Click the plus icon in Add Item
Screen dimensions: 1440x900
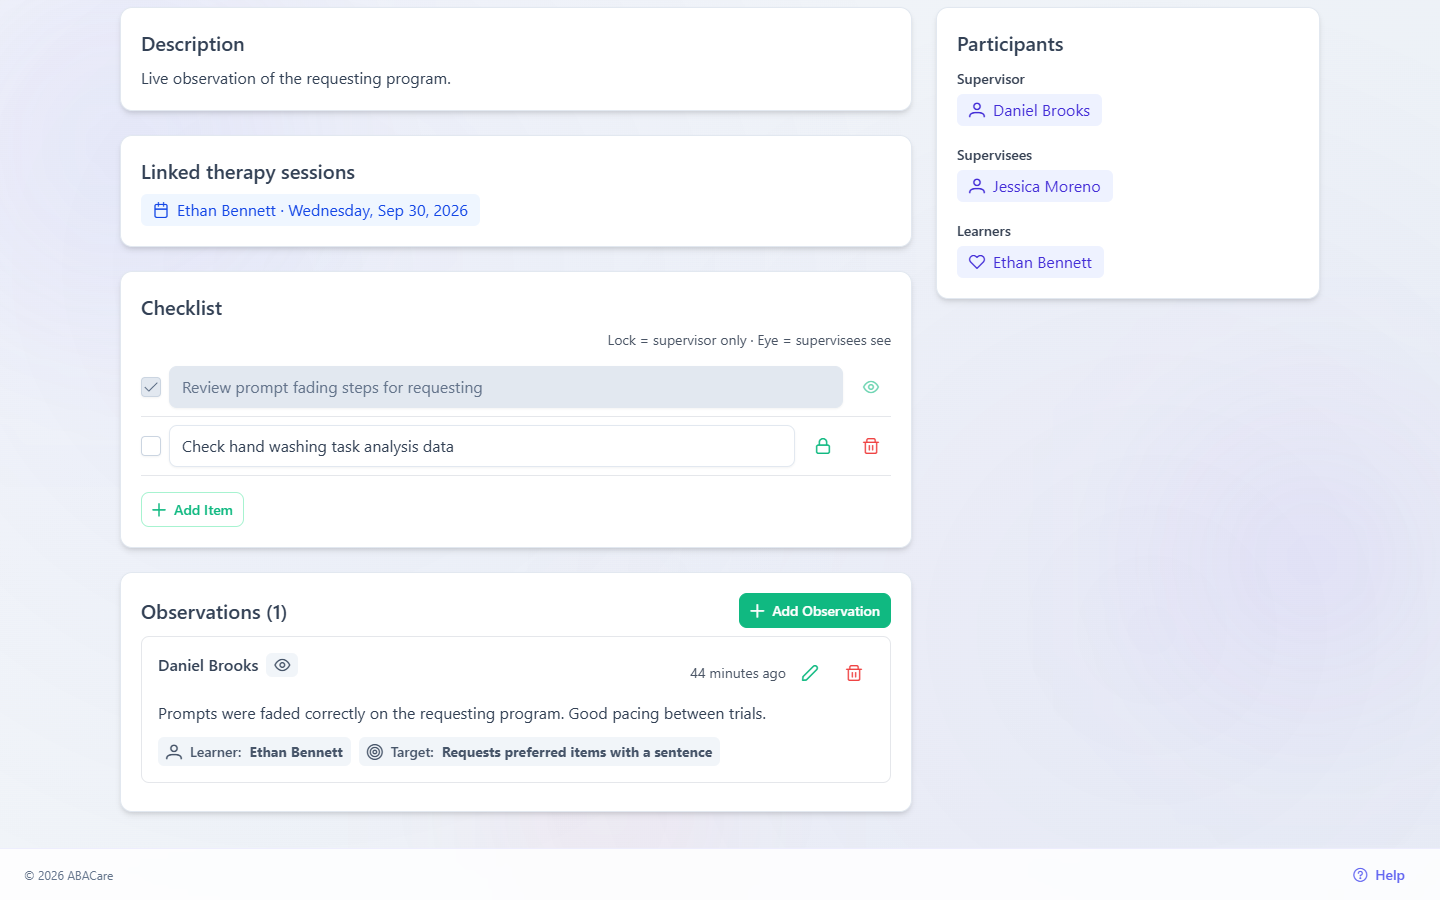pyautogui.click(x=159, y=510)
